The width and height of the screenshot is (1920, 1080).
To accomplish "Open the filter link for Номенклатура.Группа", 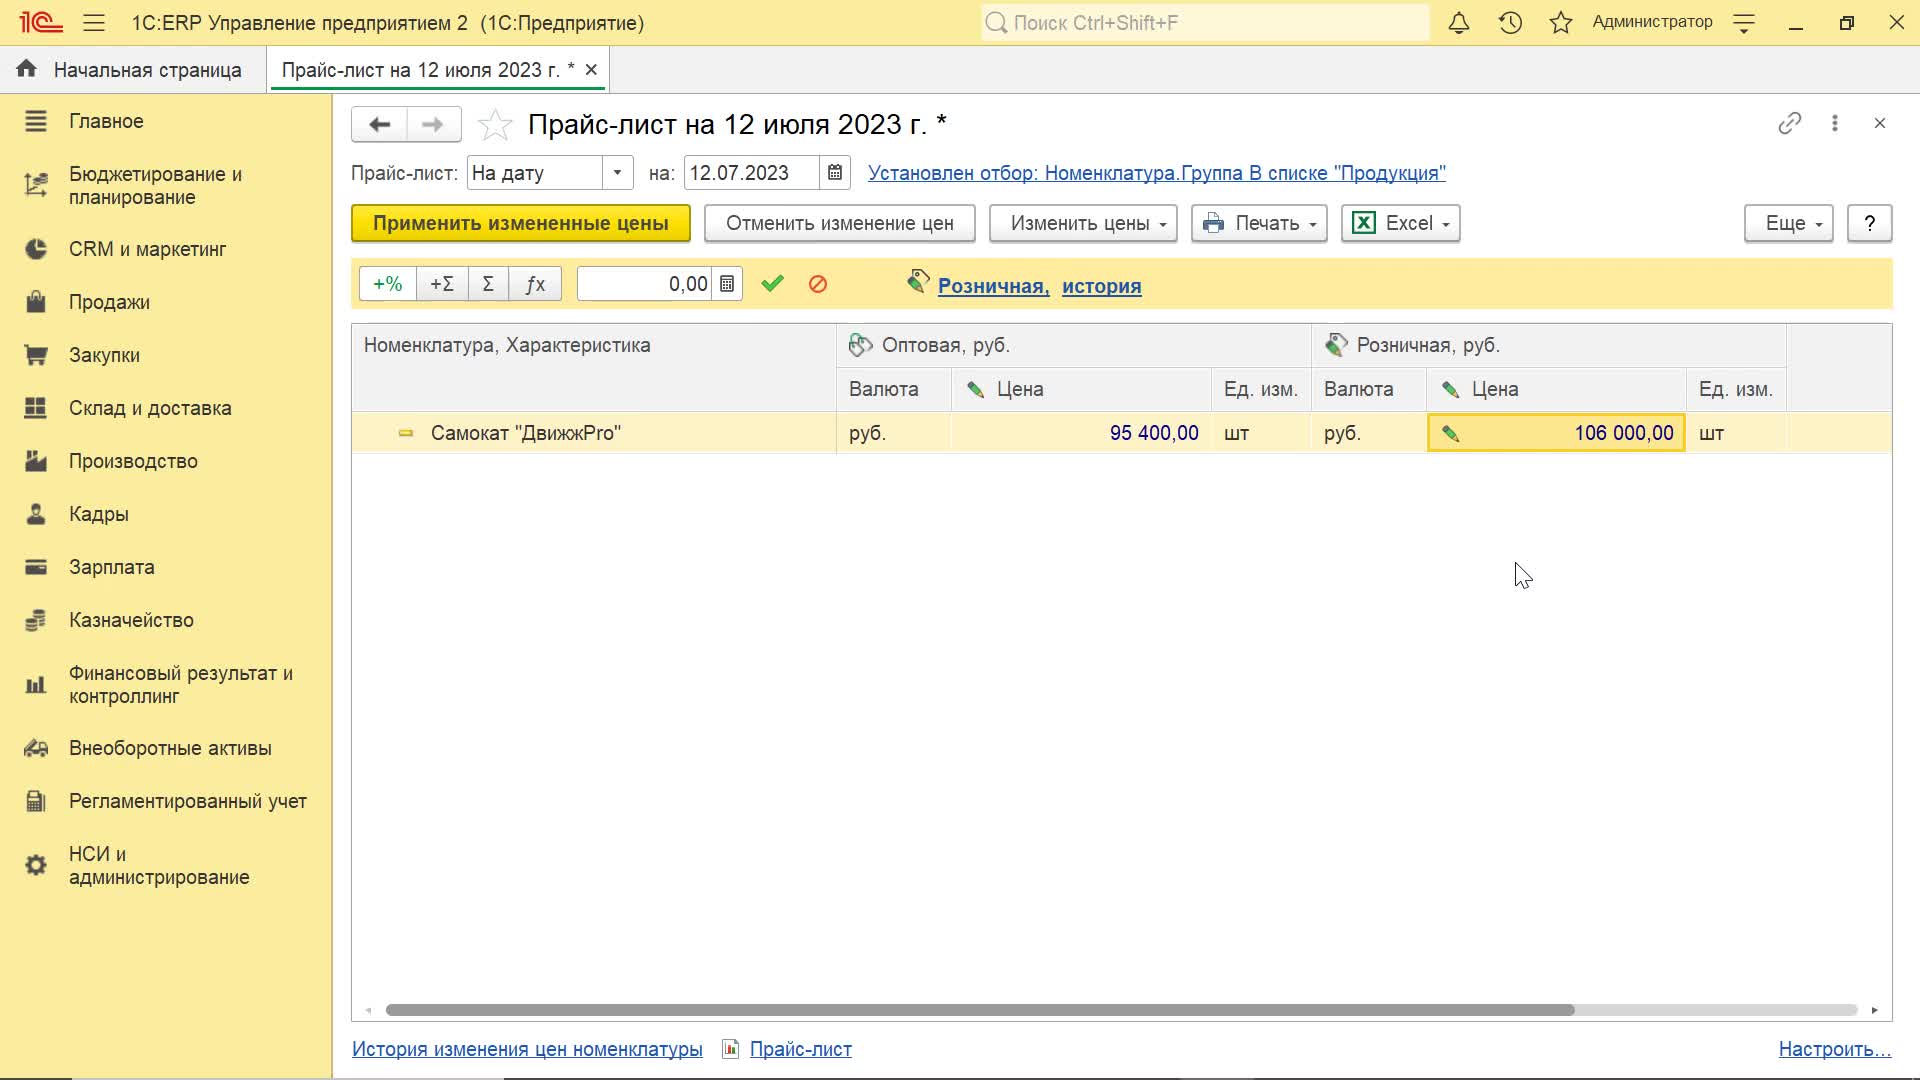I will pyautogui.click(x=1157, y=173).
